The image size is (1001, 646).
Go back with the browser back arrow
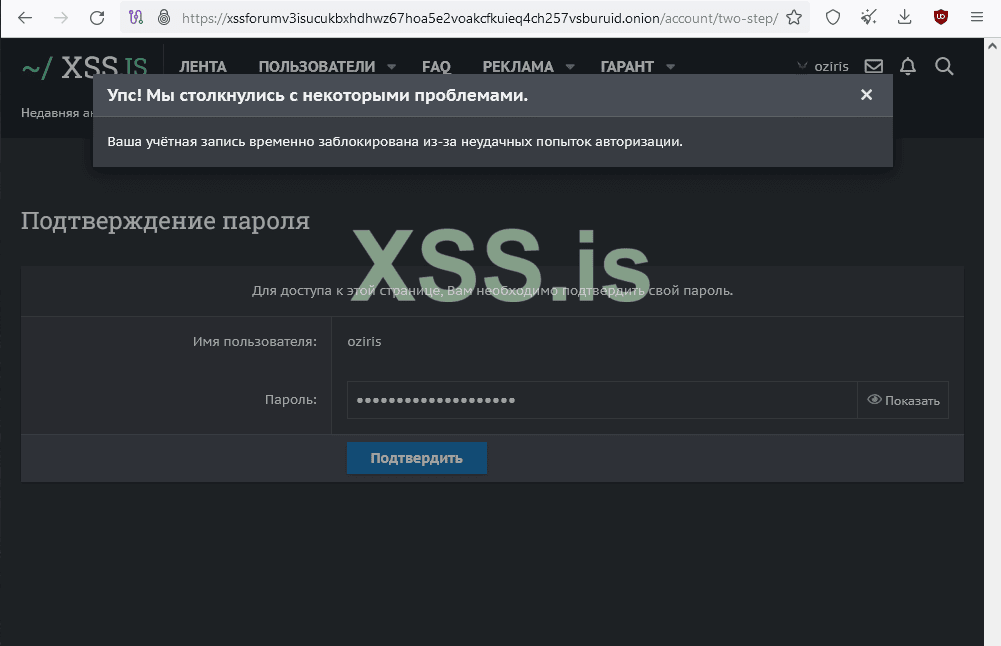coord(24,18)
